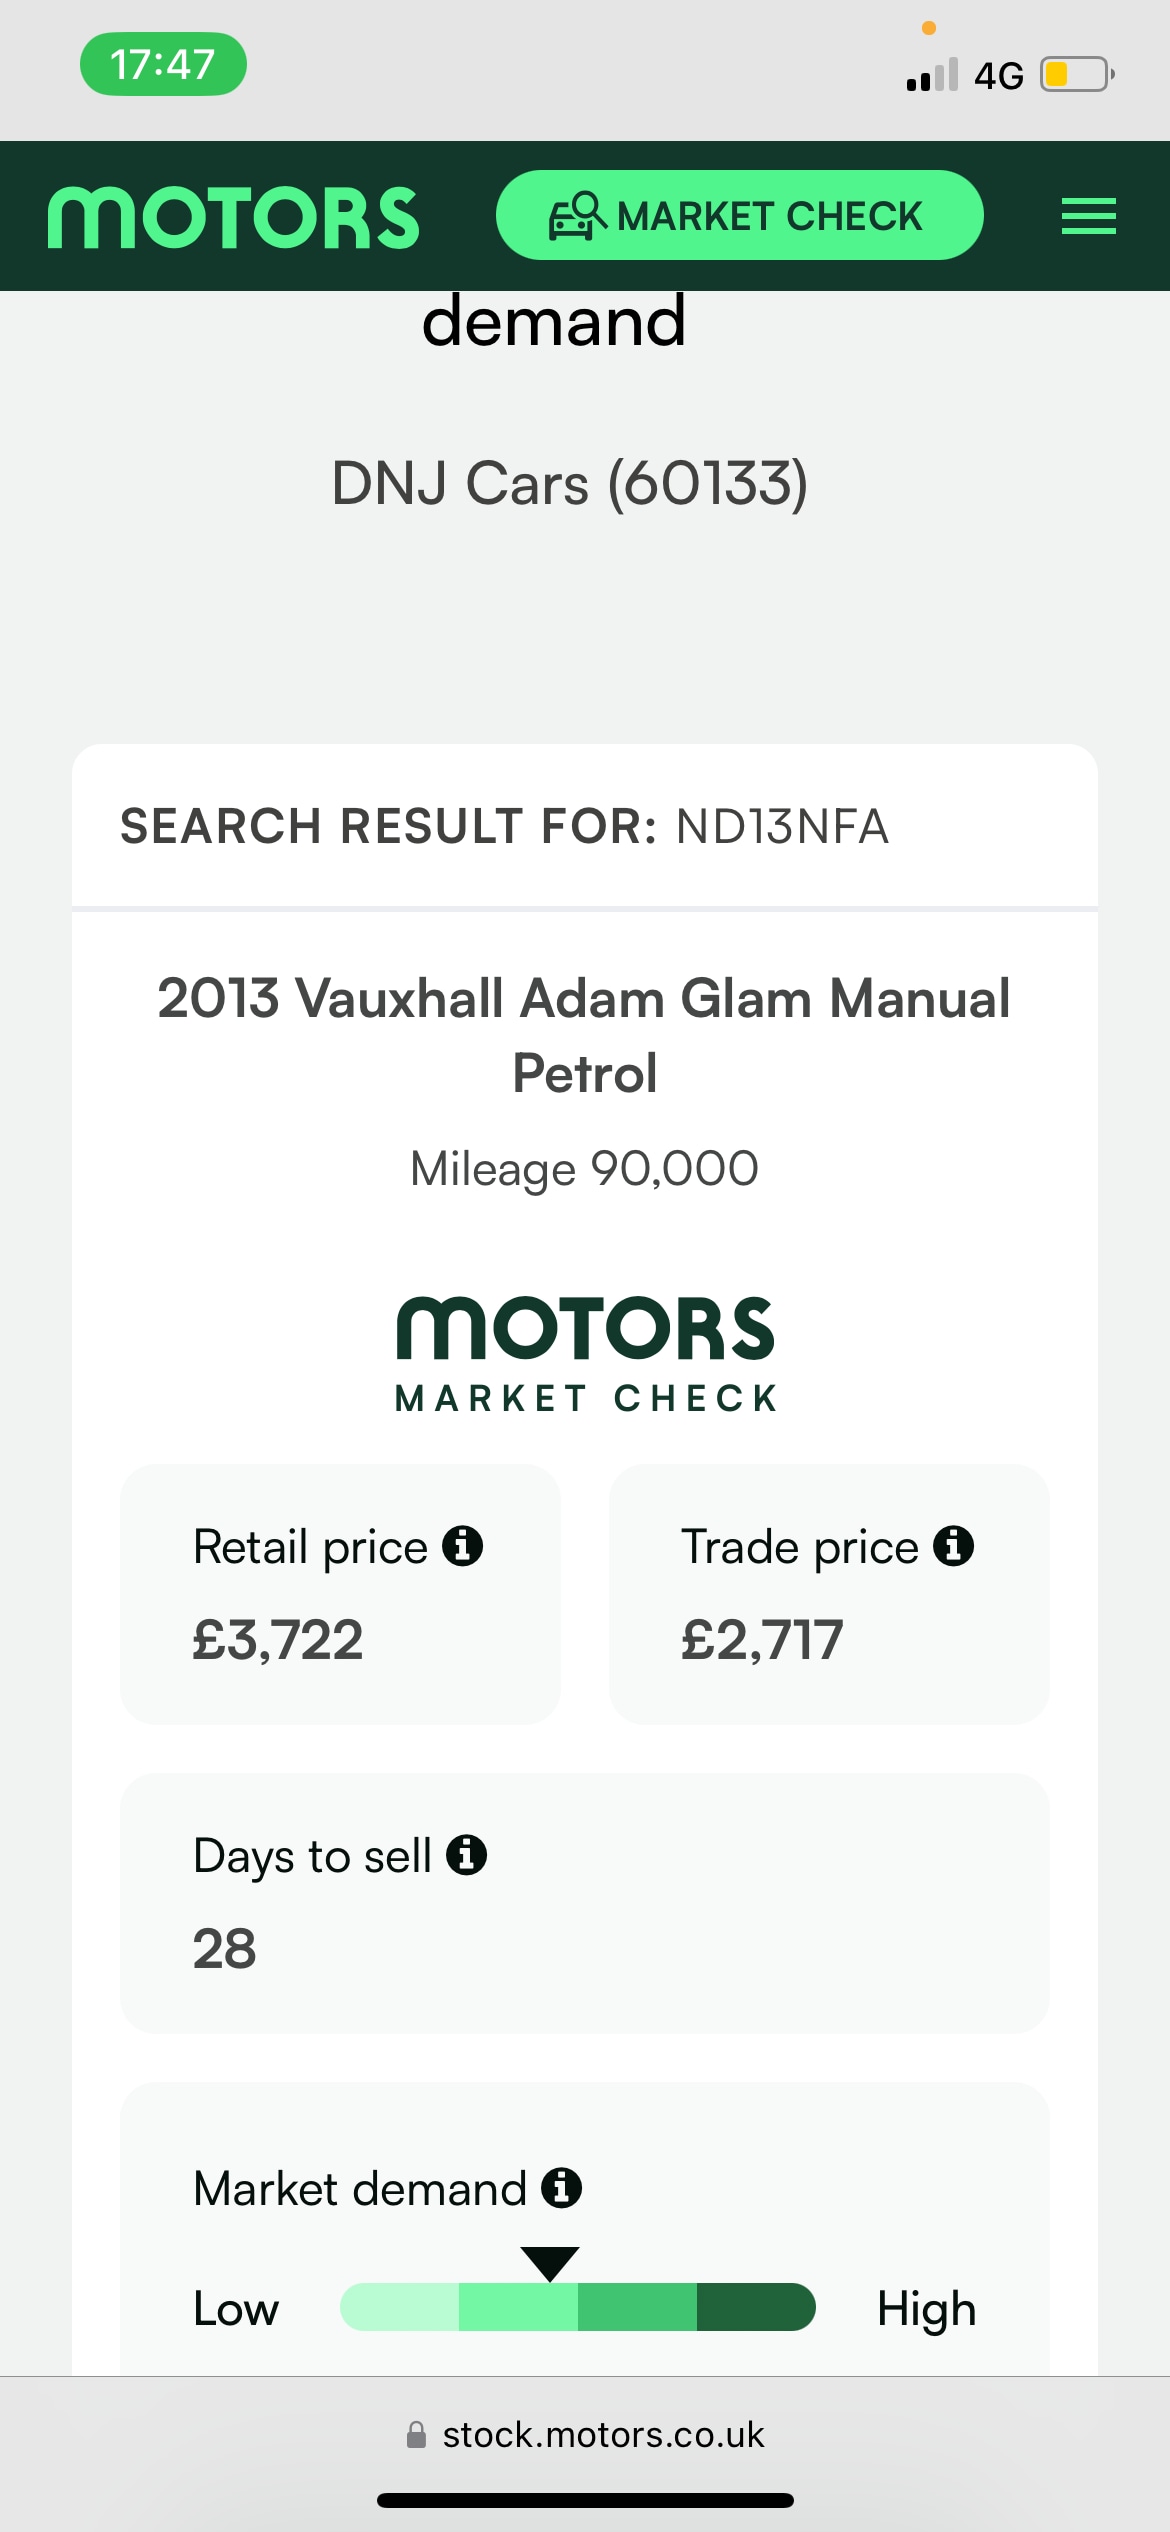
Task: Tap the padlock icon beside the URL
Action: click(x=416, y=2434)
